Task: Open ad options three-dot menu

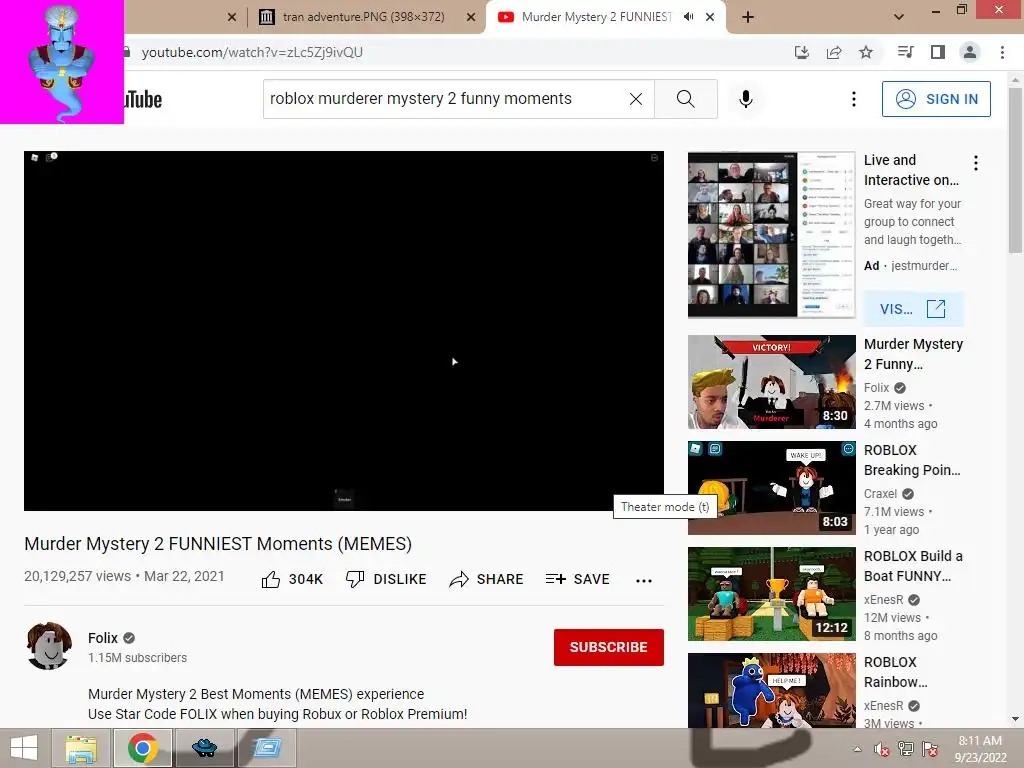Action: [x=976, y=163]
